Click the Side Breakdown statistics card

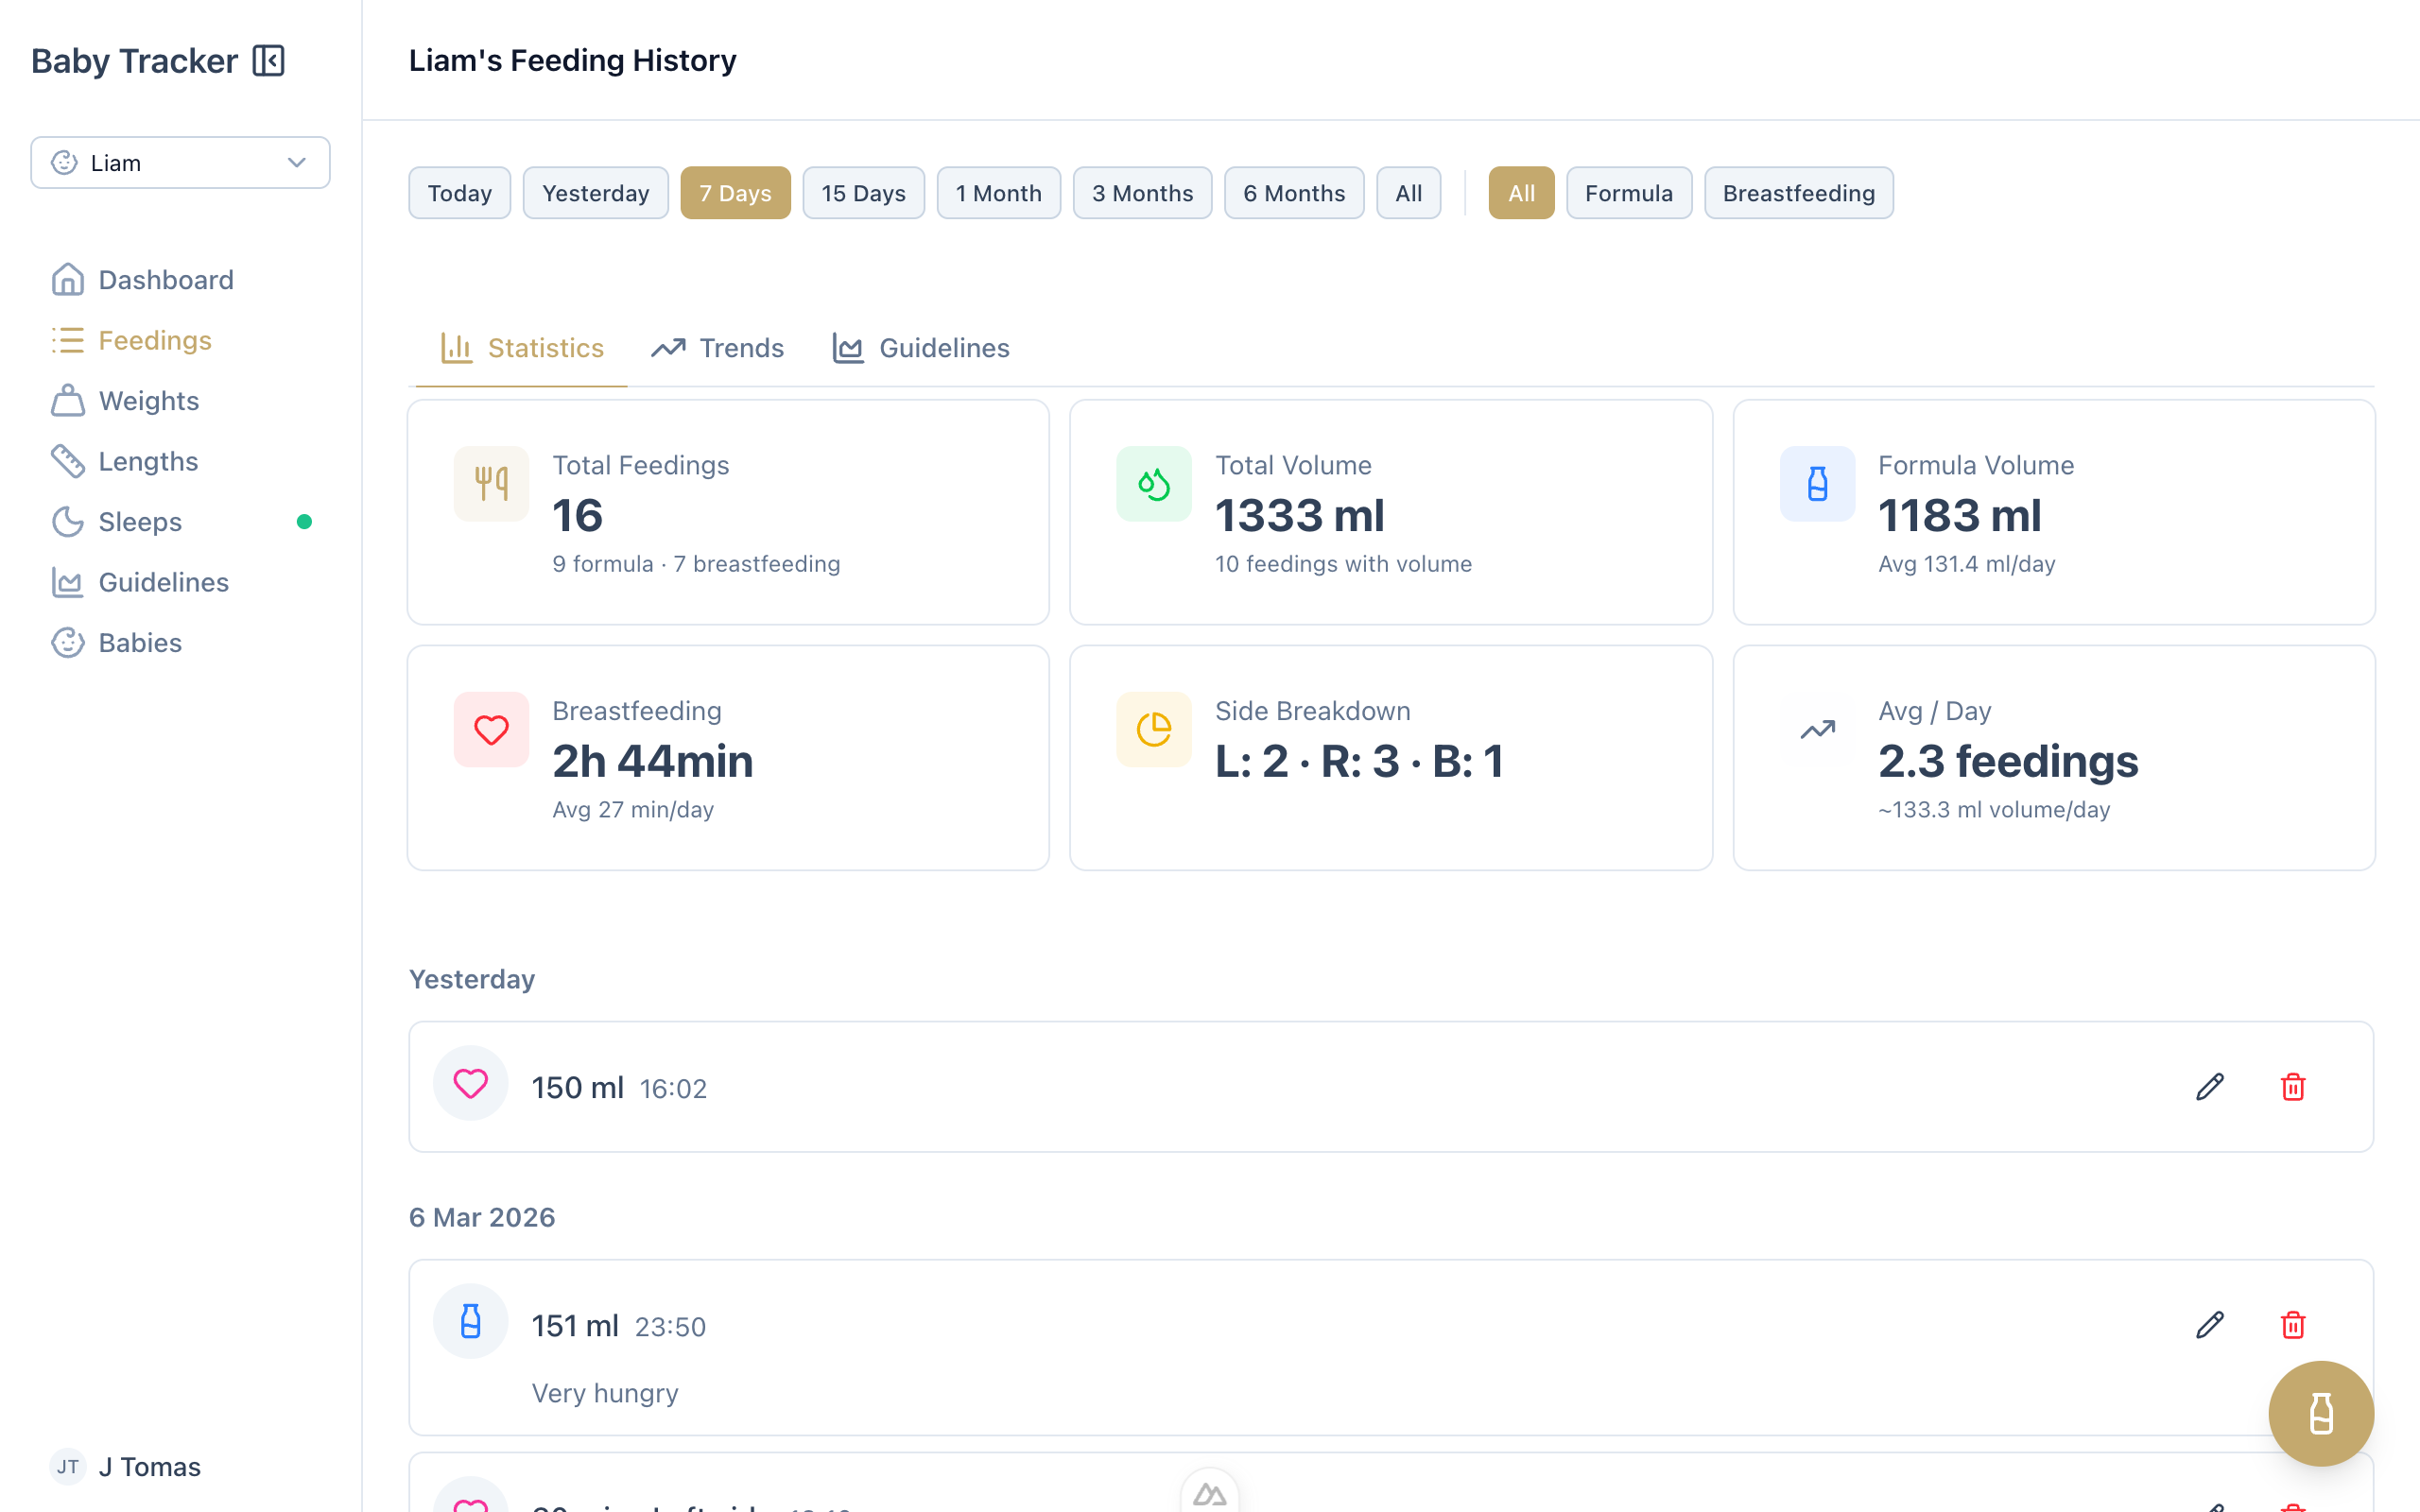[x=1390, y=758]
